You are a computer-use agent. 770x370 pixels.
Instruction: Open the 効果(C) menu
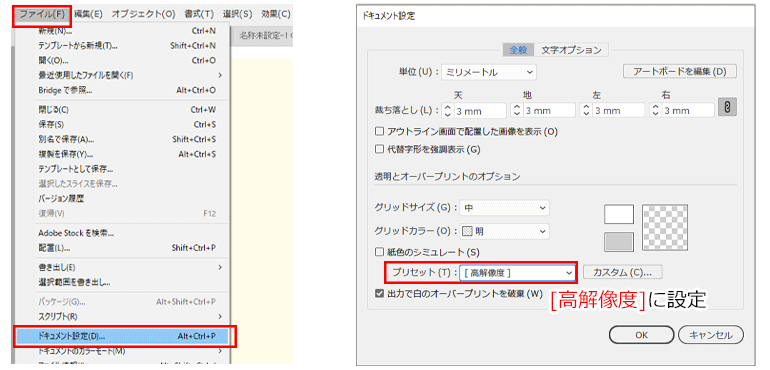[x=276, y=14]
